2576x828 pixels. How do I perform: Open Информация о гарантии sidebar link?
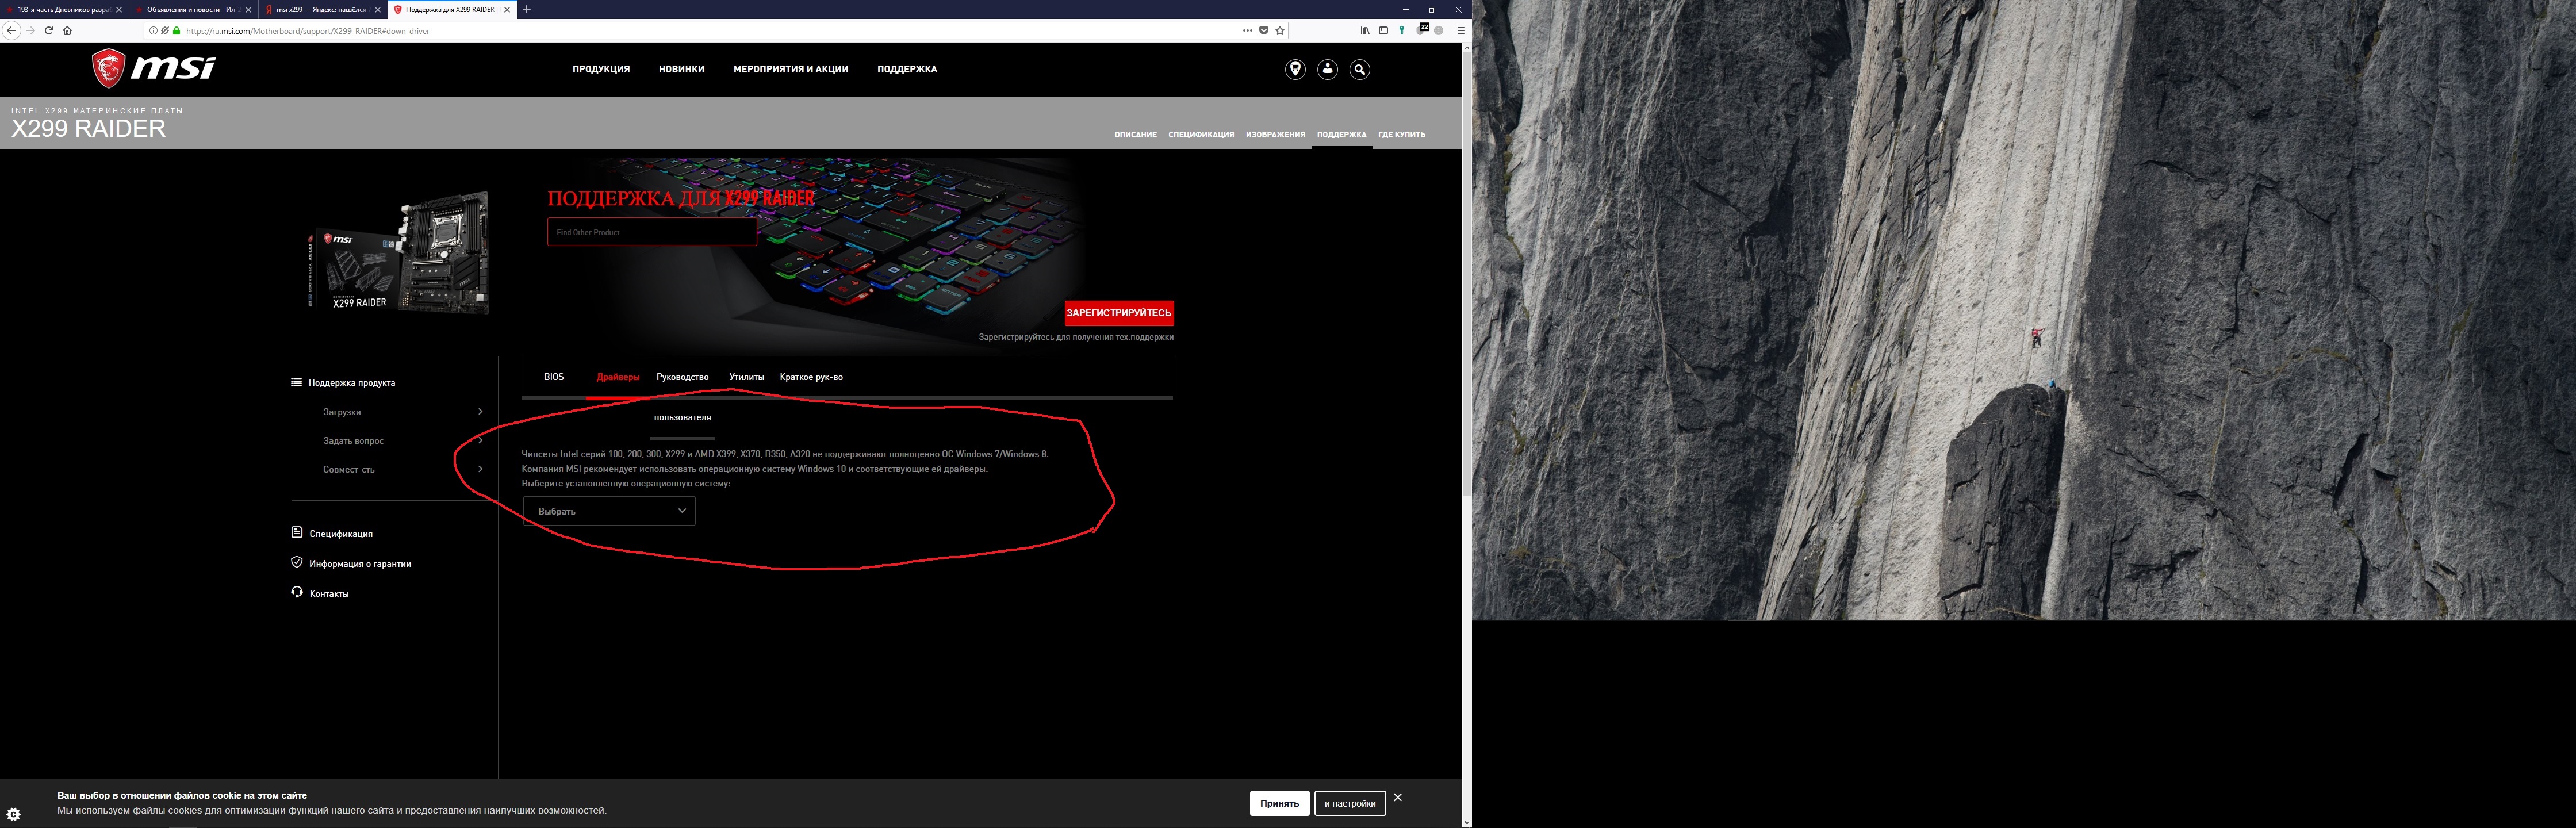[x=360, y=564]
